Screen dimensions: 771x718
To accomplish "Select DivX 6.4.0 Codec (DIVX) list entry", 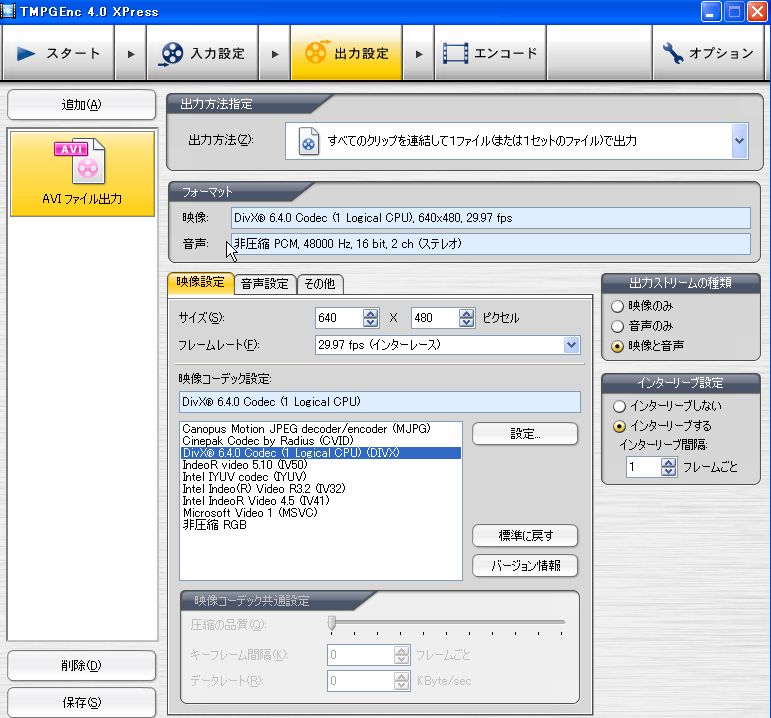I will point(321,453).
